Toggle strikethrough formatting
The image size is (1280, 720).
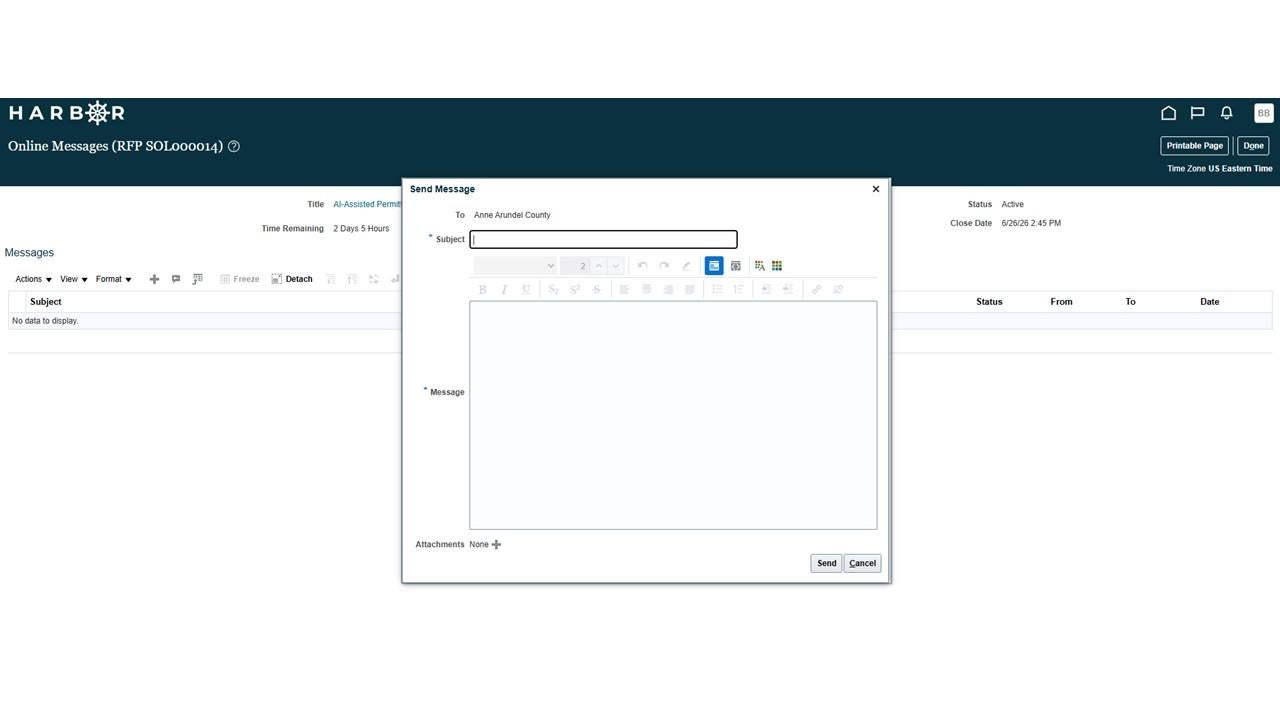point(597,289)
